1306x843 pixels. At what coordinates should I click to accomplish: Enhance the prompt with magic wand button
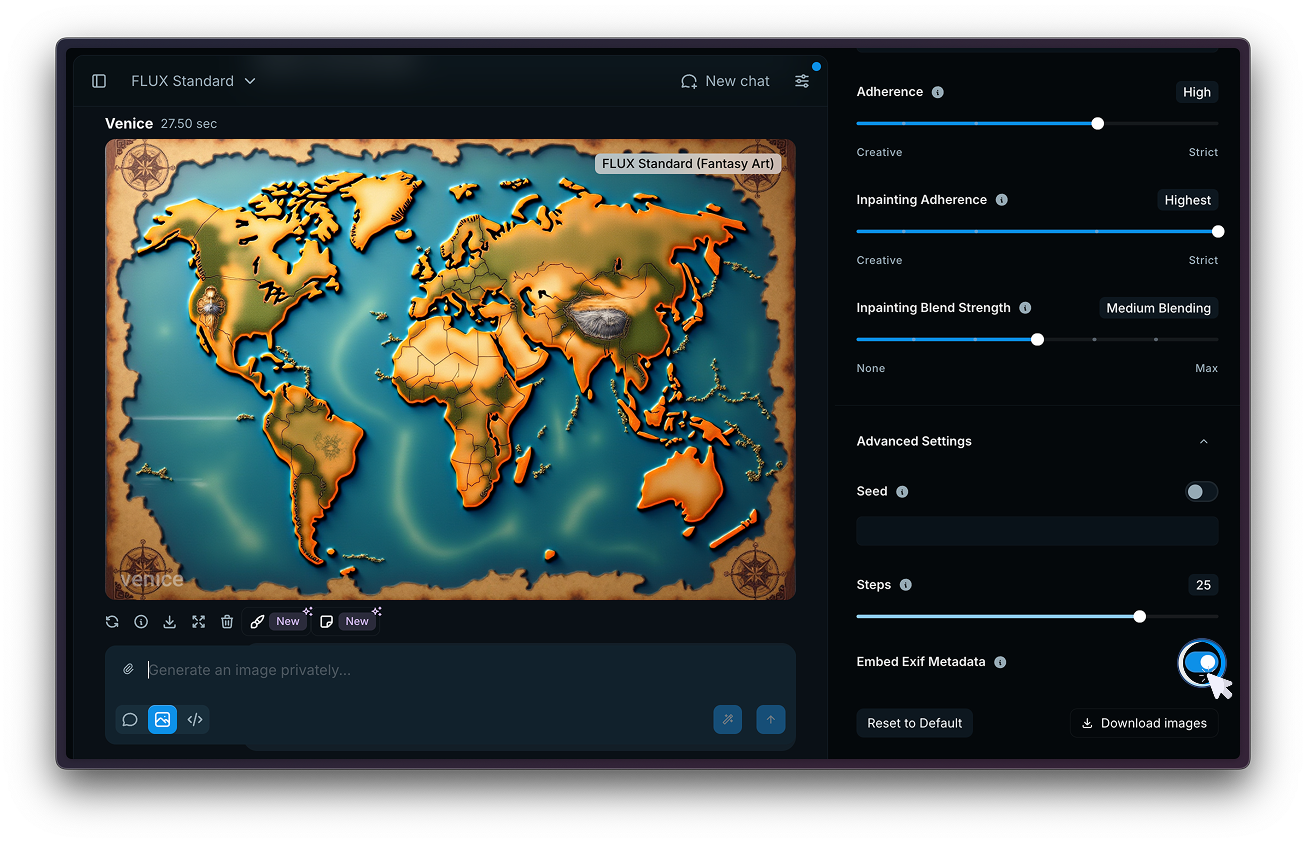pyautogui.click(x=728, y=720)
